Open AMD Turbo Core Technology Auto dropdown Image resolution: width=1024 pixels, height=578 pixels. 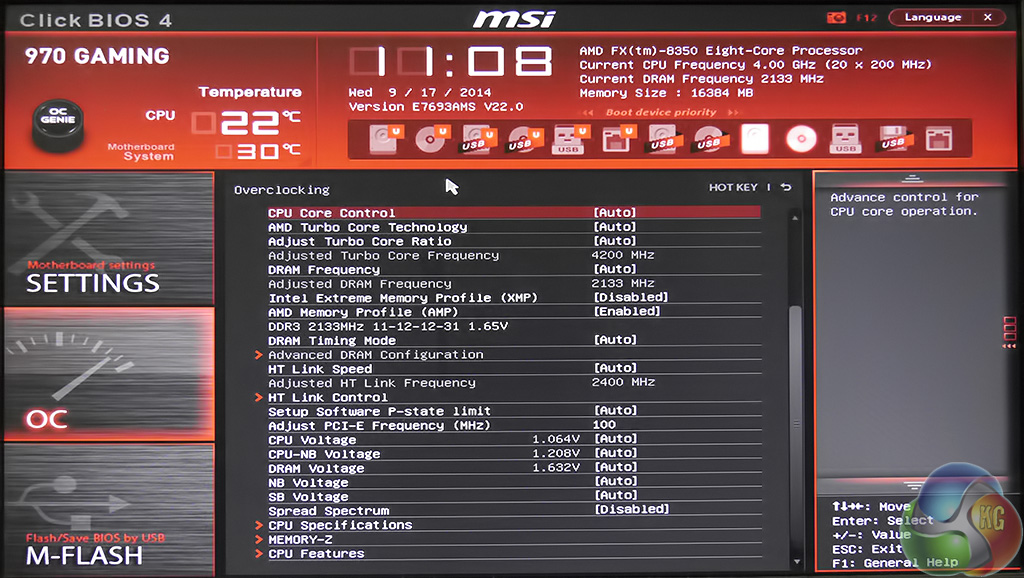(615, 227)
